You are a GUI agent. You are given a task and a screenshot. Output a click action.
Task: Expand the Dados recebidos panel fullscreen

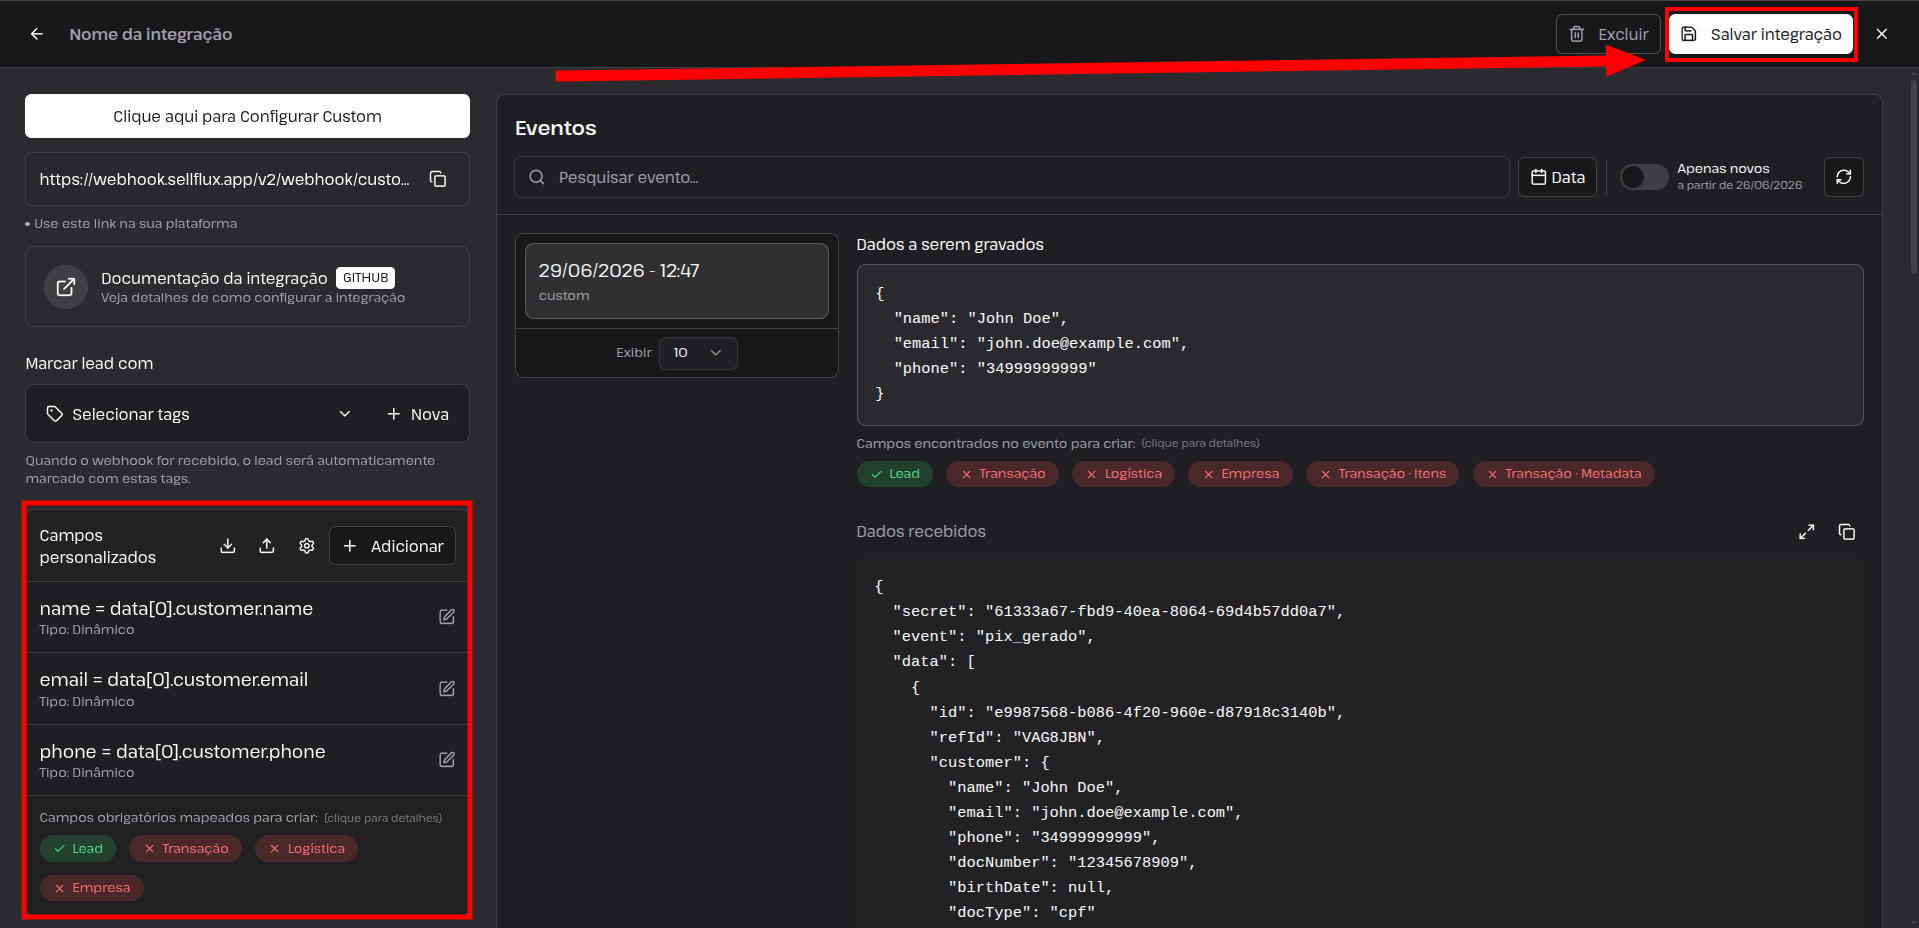(x=1806, y=532)
